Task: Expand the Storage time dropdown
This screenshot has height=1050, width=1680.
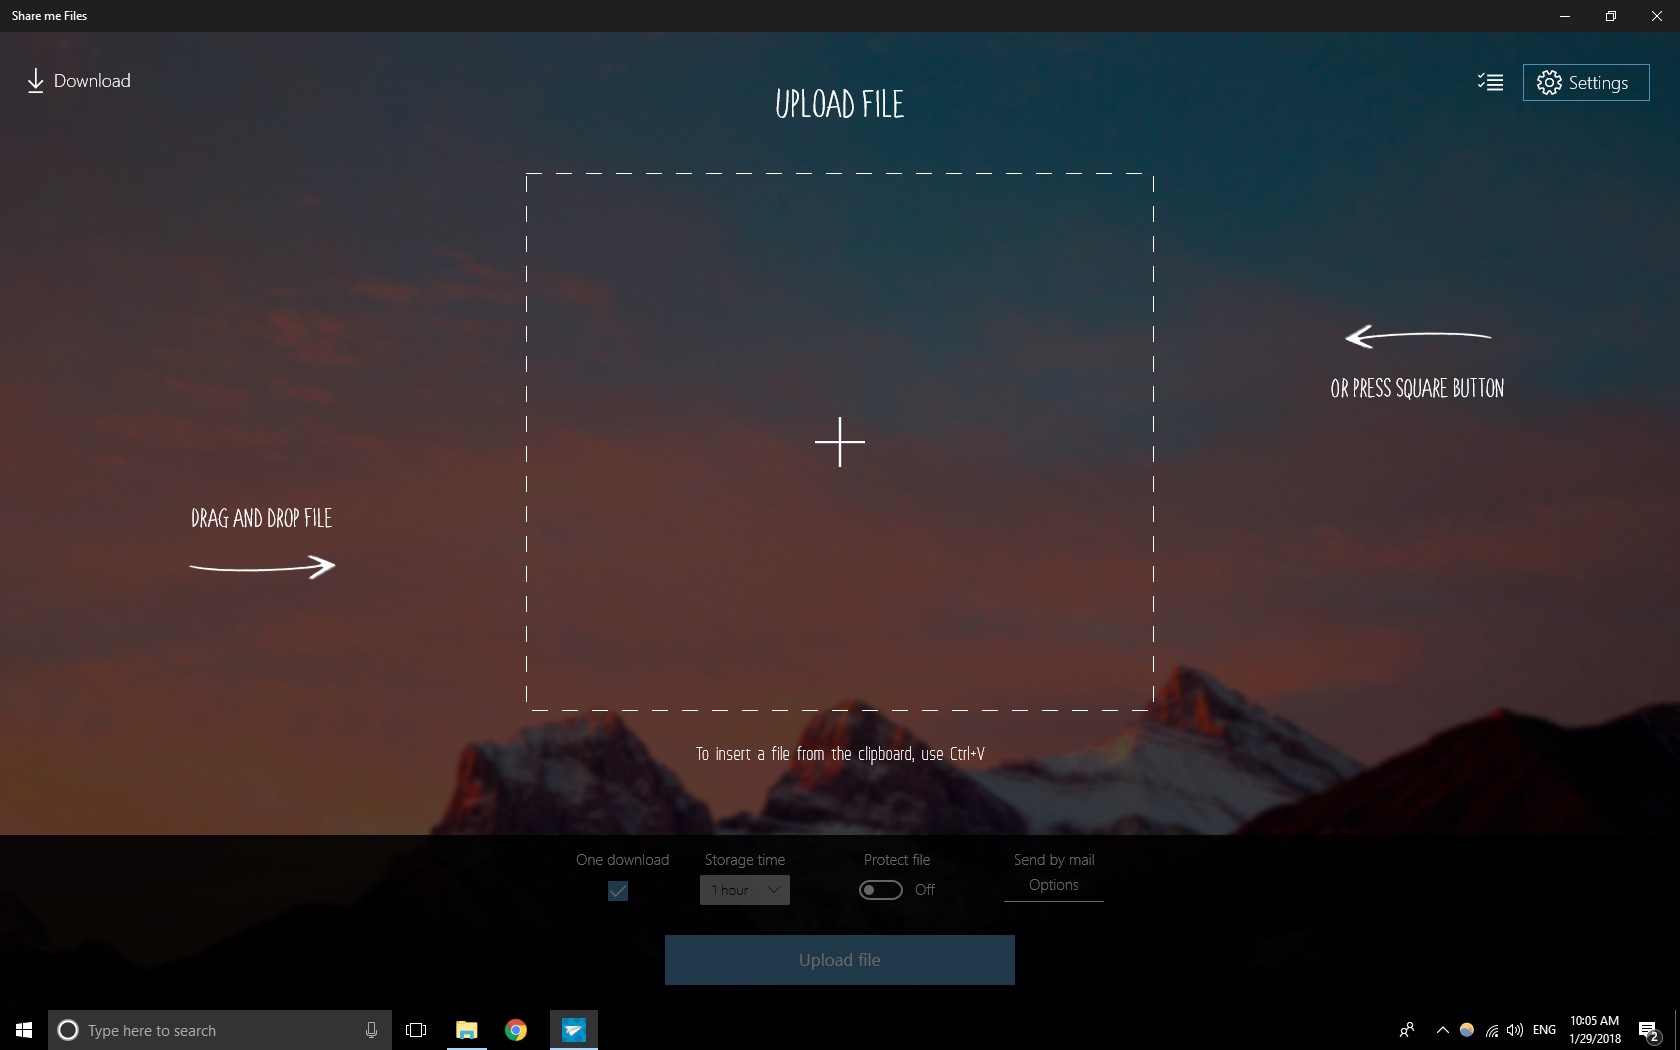Action: pos(744,890)
